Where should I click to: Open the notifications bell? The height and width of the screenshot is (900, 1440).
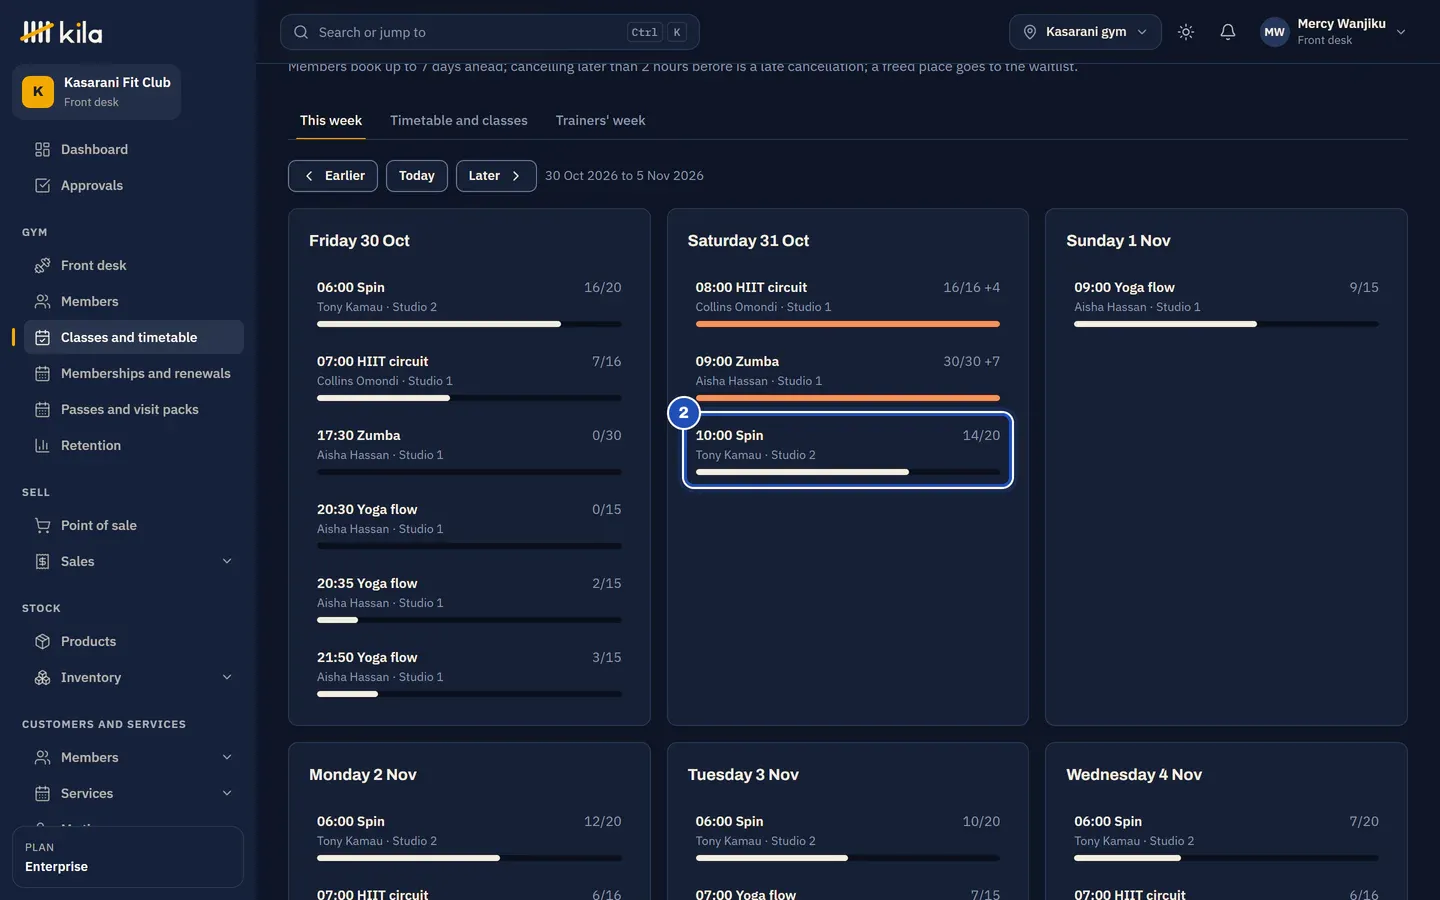1228,32
